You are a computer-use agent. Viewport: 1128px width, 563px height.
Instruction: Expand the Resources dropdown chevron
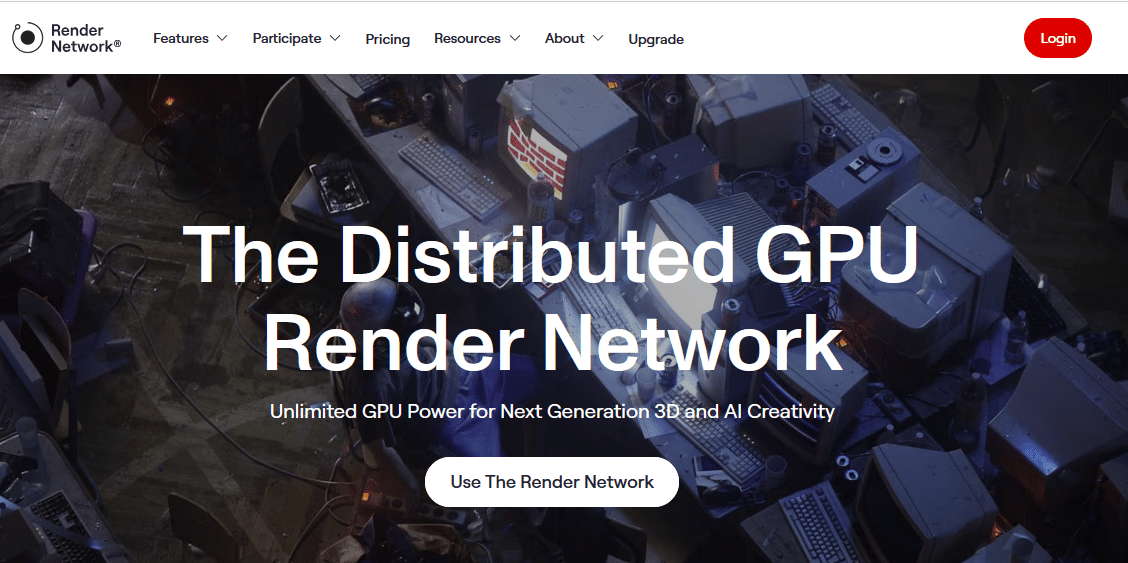click(514, 38)
